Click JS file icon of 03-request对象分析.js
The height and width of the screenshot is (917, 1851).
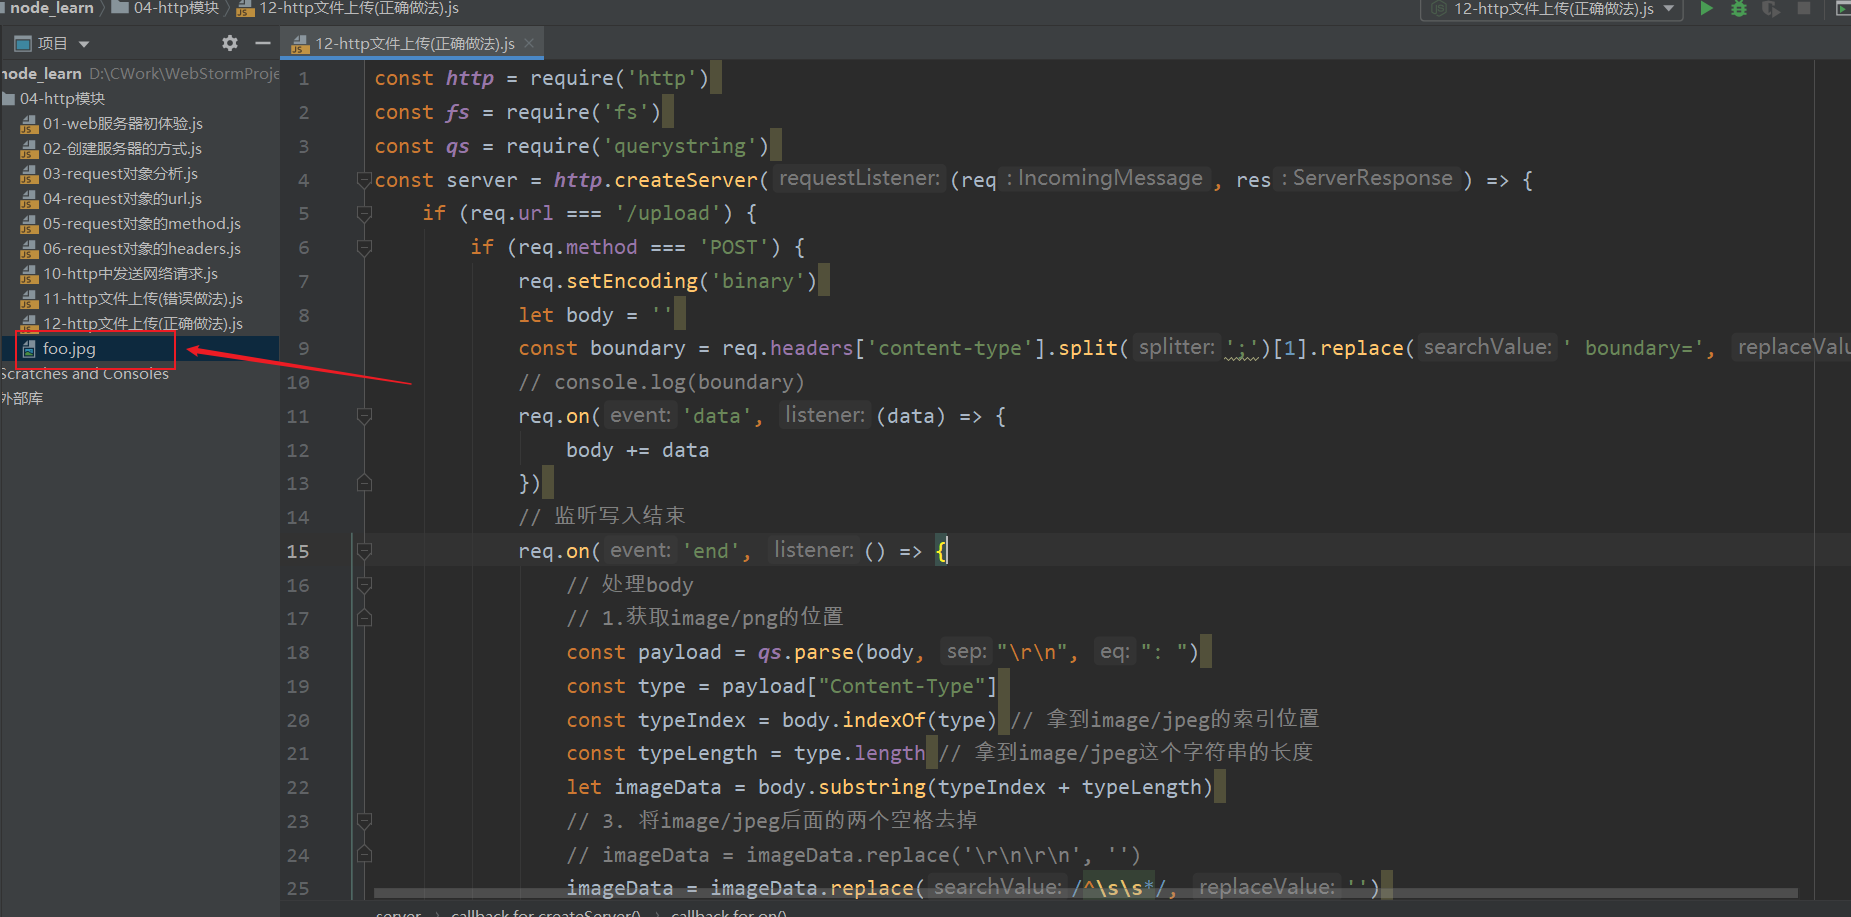[29, 174]
